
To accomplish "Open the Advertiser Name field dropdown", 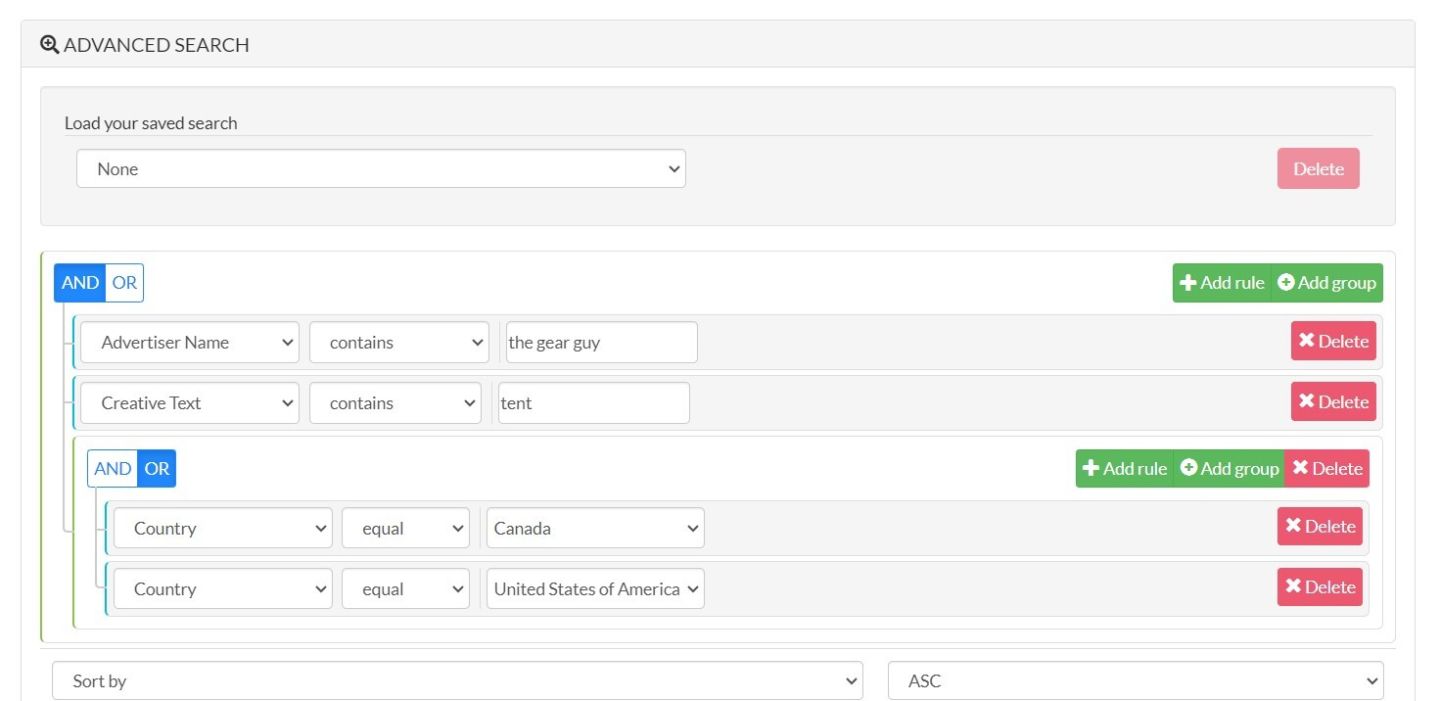I will (189, 342).
